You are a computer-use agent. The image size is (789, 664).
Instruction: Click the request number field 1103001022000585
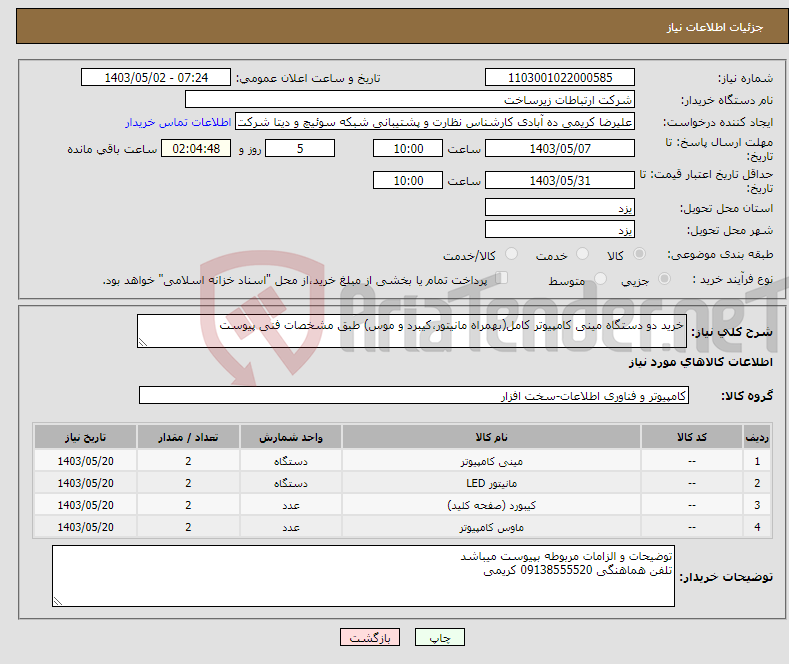560,77
